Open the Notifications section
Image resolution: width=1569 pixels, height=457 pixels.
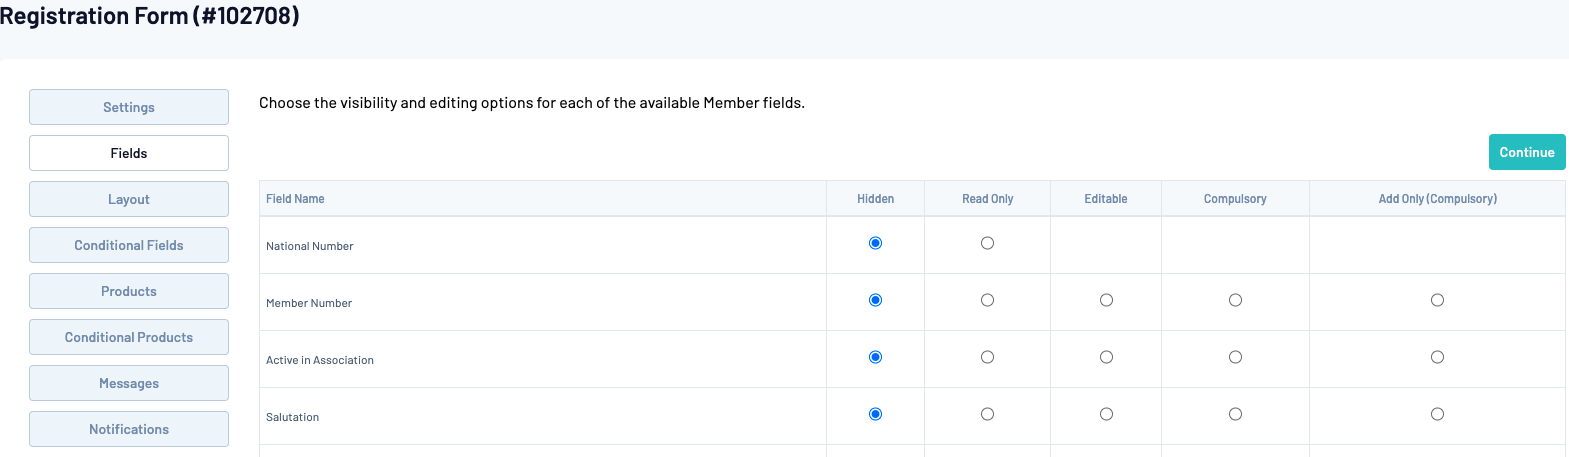pyautogui.click(x=129, y=429)
